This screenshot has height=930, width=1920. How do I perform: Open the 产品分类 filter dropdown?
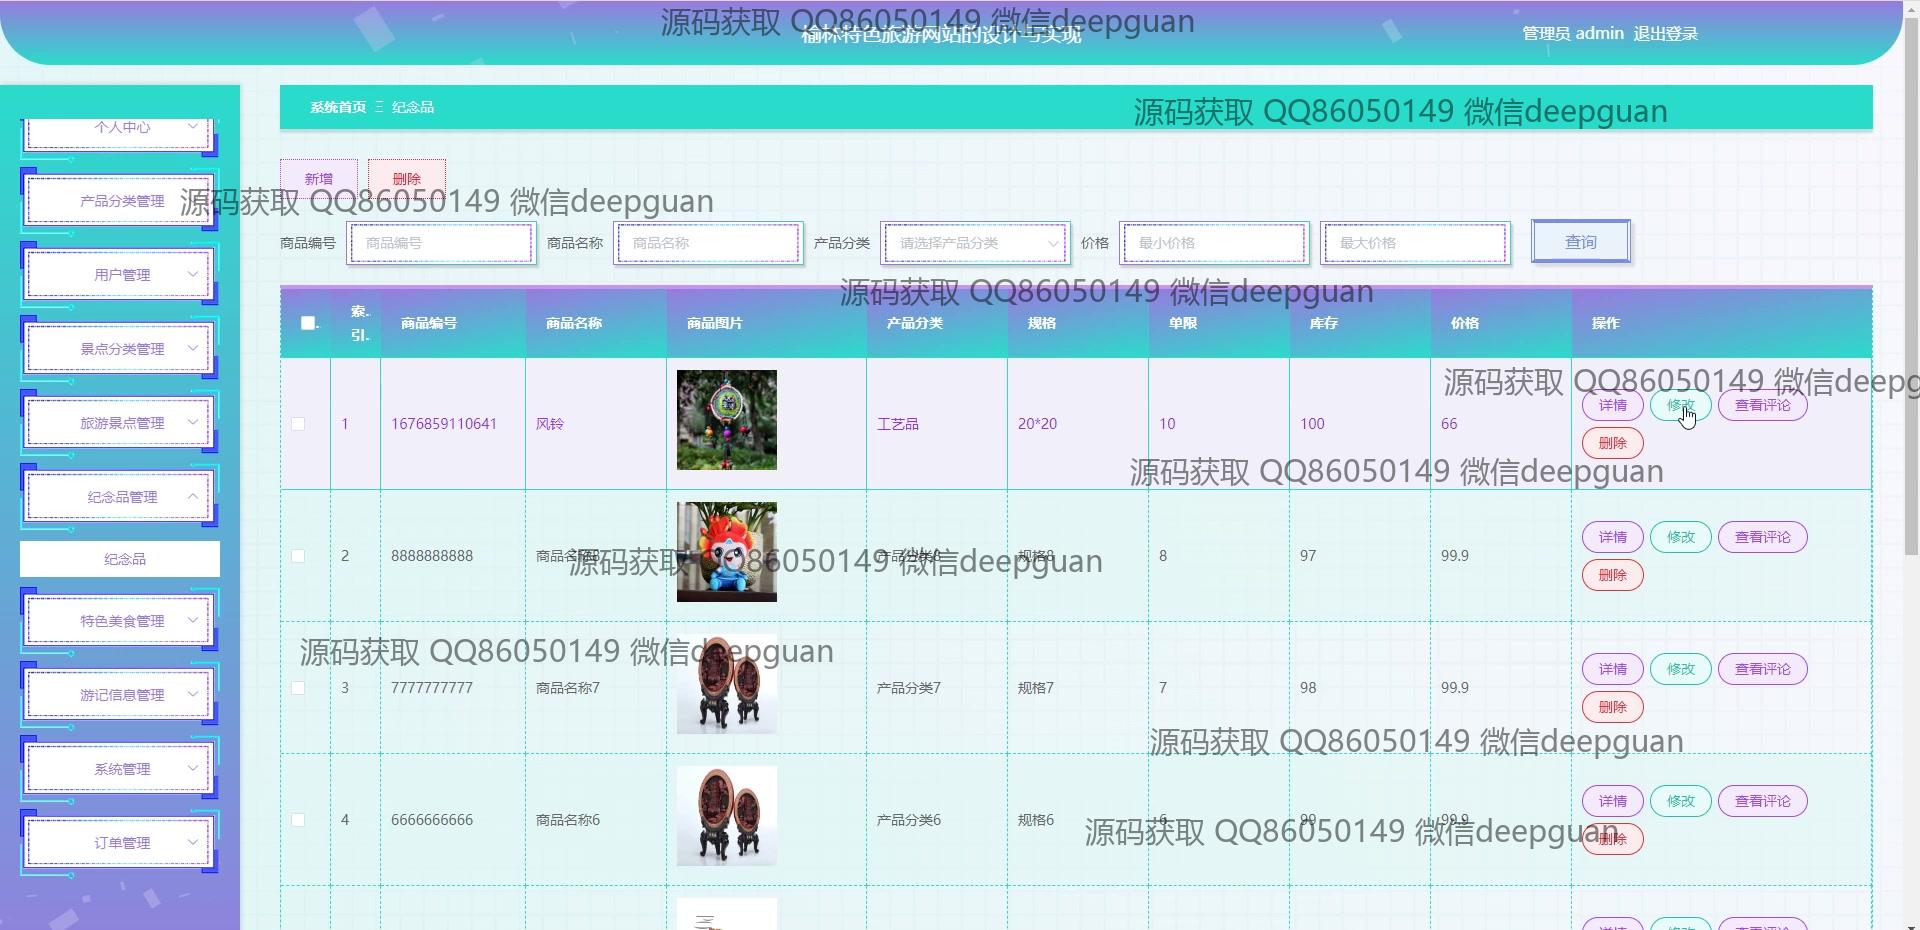(x=975, y=243)
